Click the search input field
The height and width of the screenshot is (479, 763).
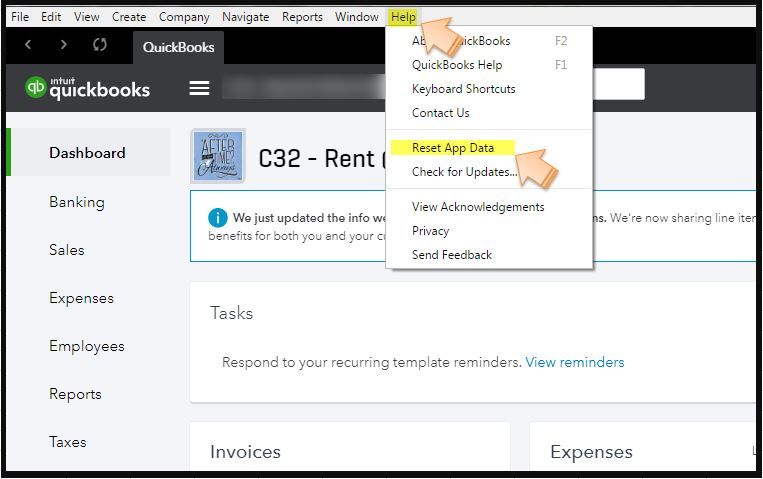tap(618, 85)
